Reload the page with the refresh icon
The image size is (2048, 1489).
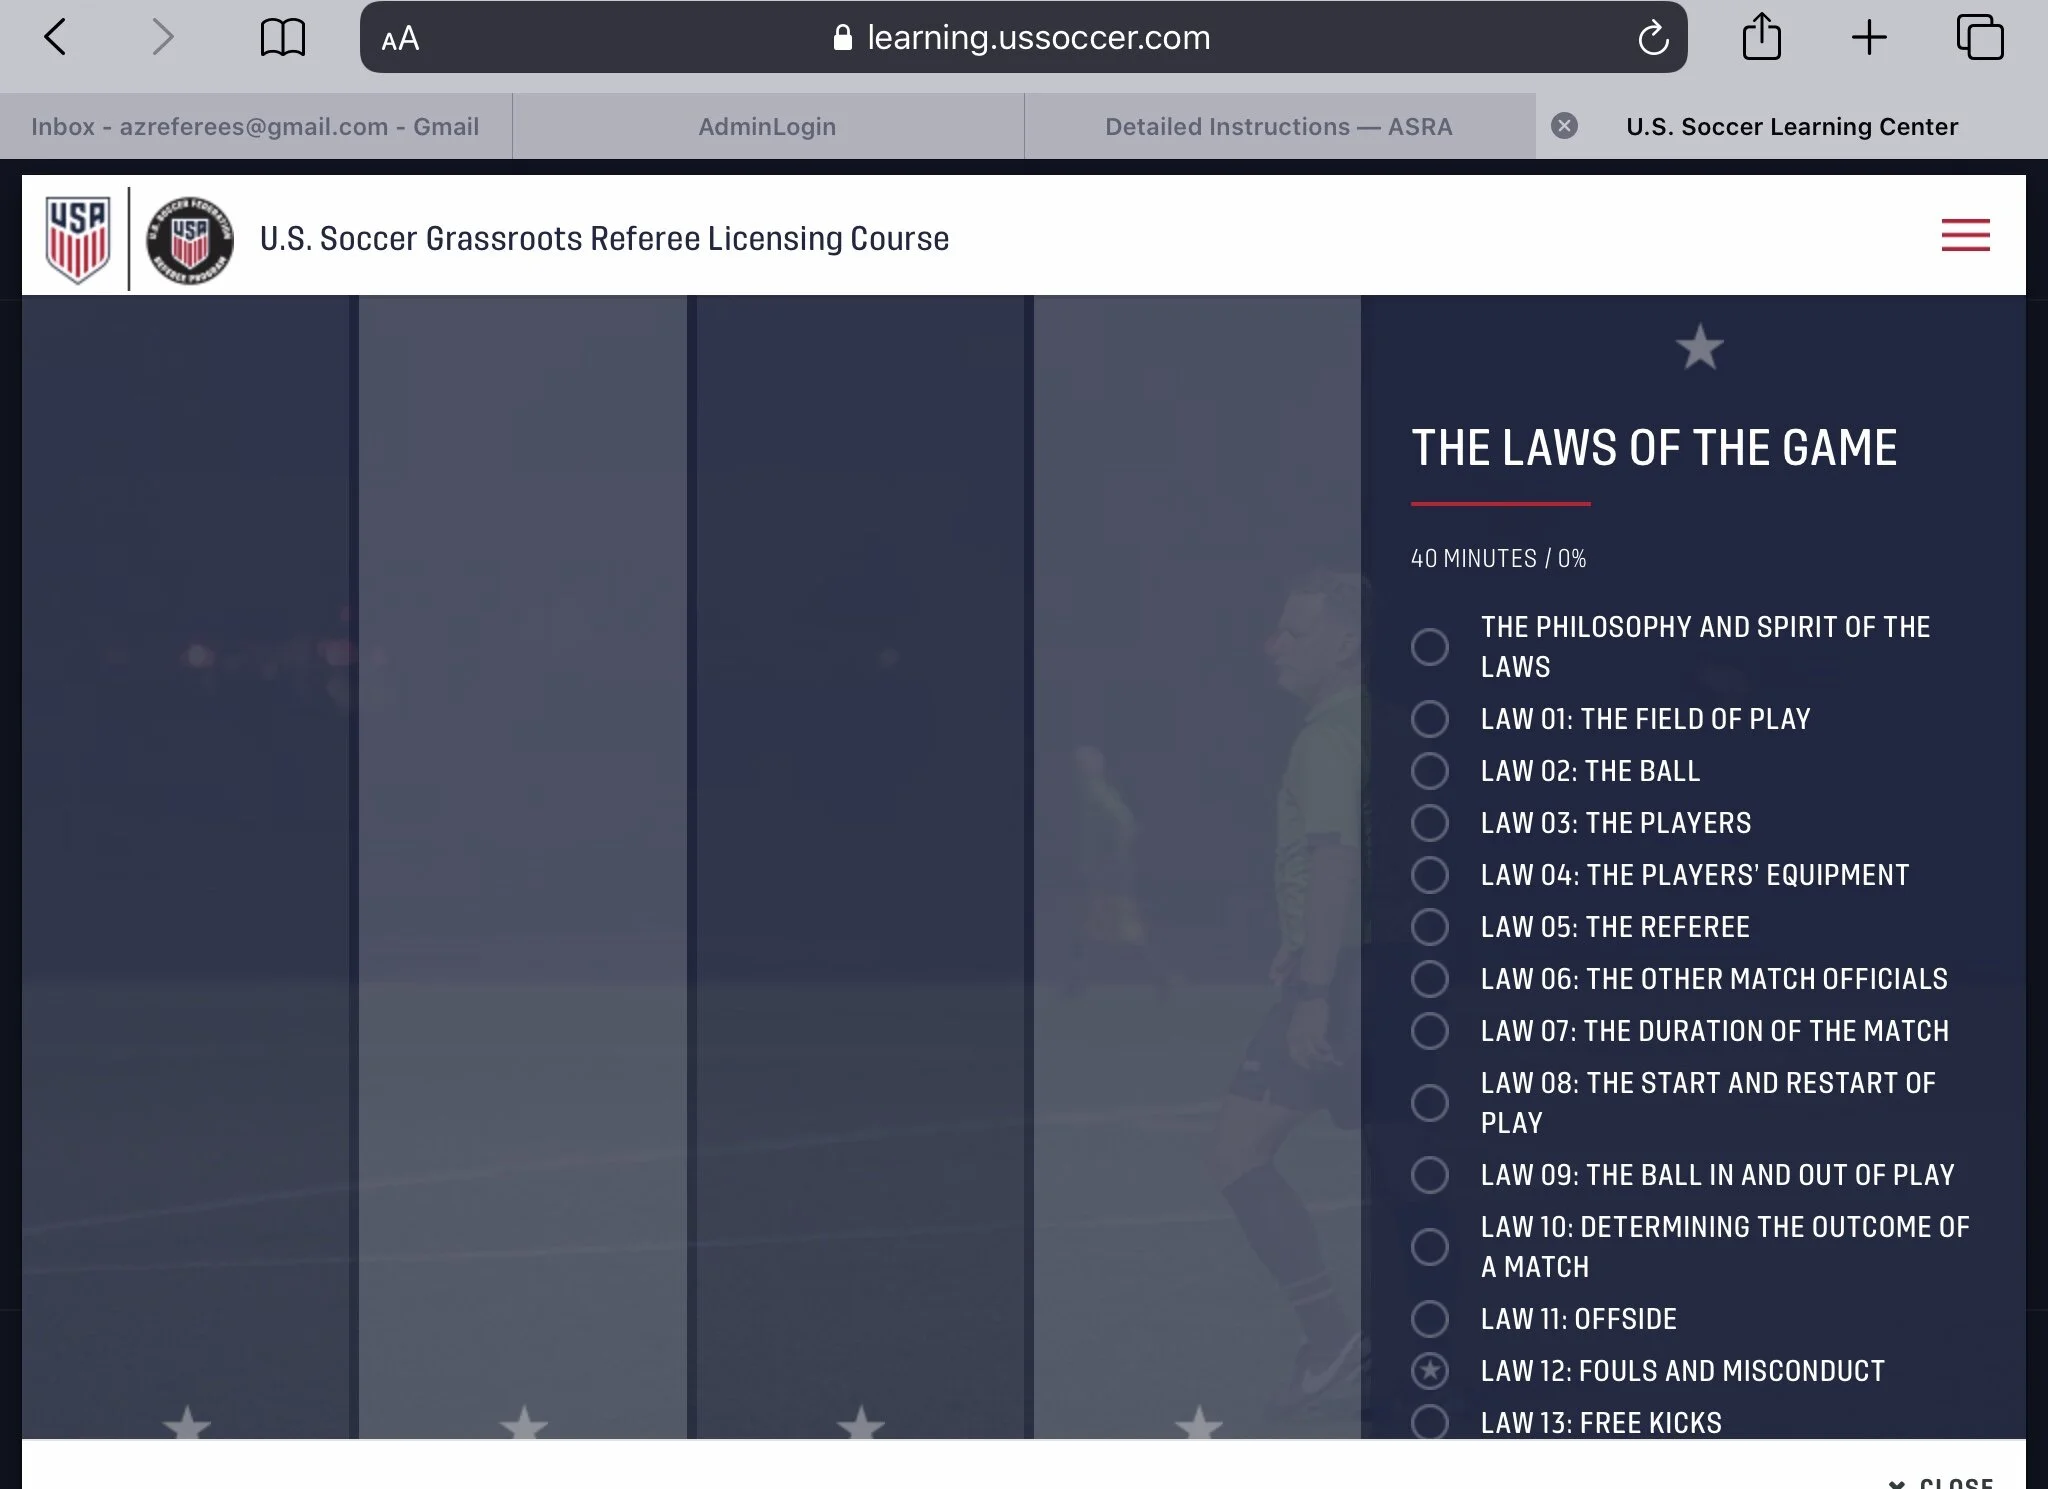click(1653, 38)
